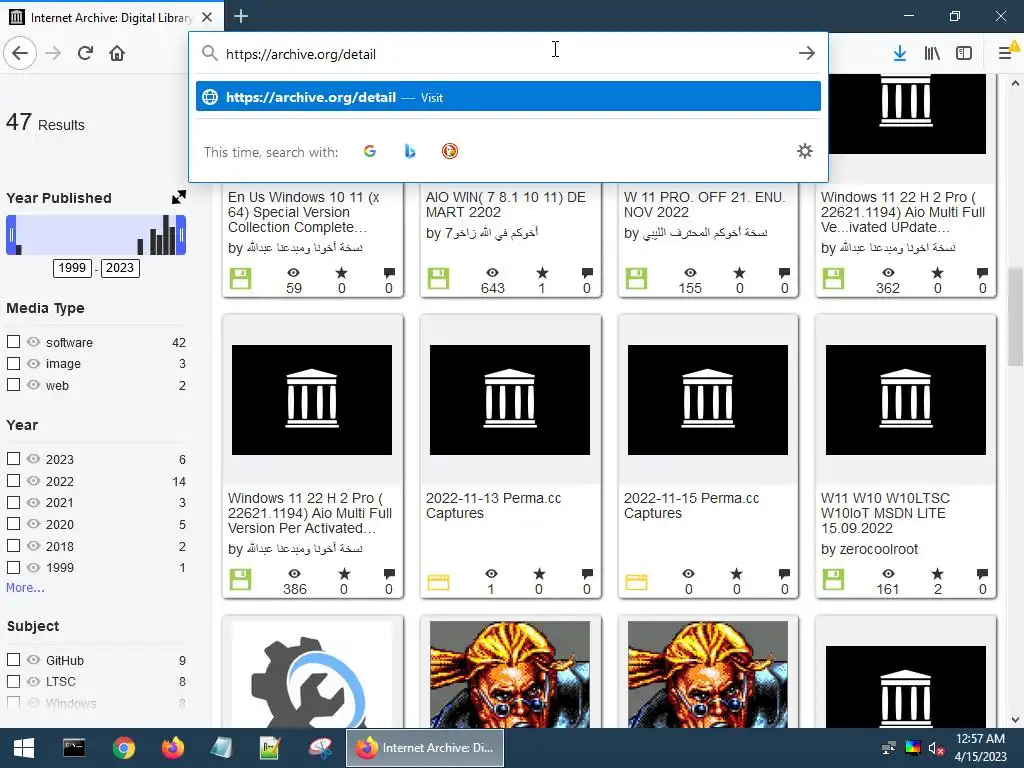The width and height of the screenshot is (1024, 768).
Task: Check the 2023 year filter
Action: [x=13, y=458]
